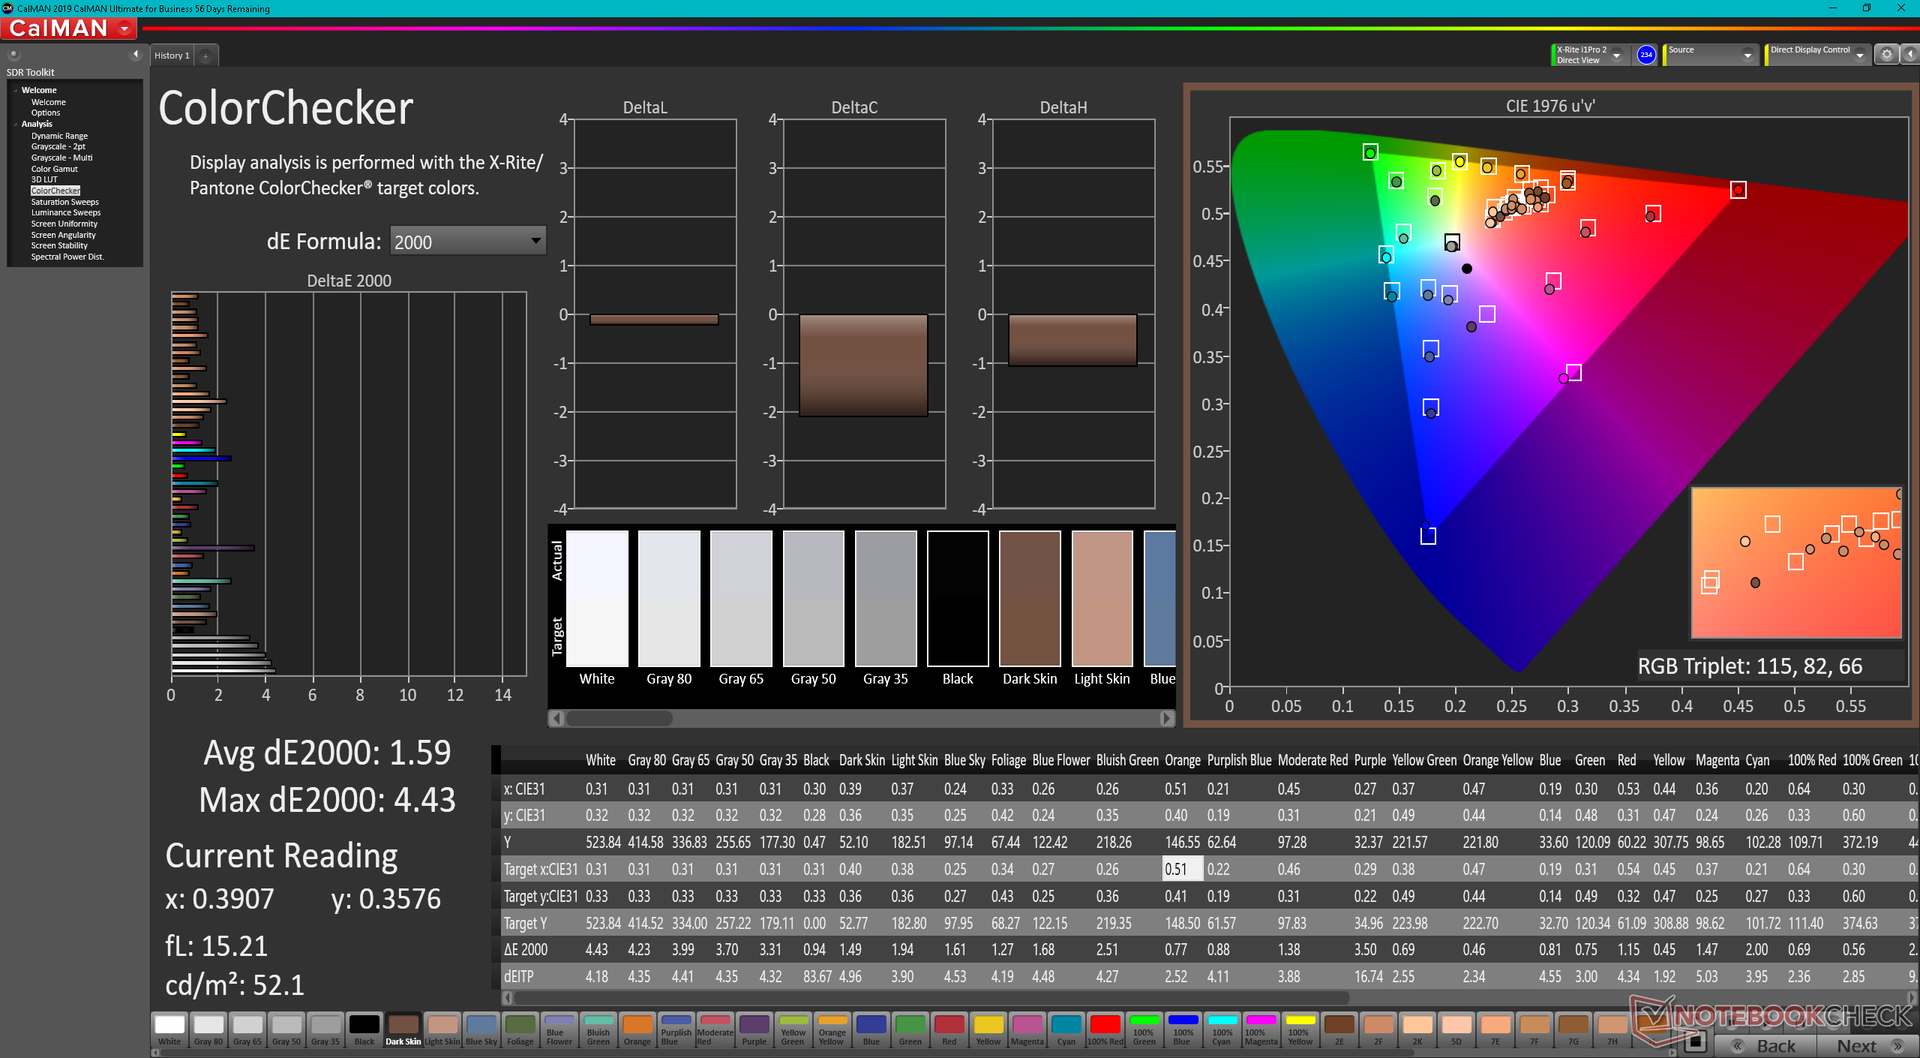The height and width of the screenshot is (1058, 1920).
Task: Open the Source dropdown
Action: (1747, 55)
